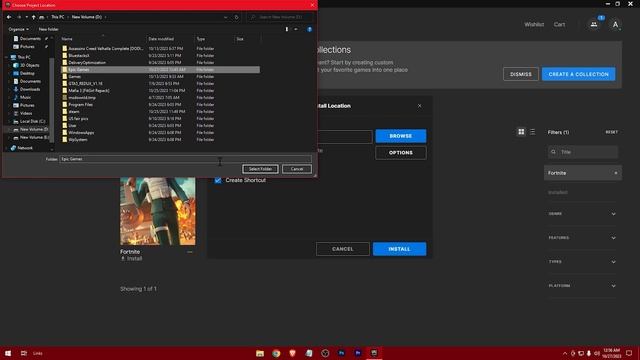Open the account profile avatar
640x360 pixels.
click(x=615, y=24)
